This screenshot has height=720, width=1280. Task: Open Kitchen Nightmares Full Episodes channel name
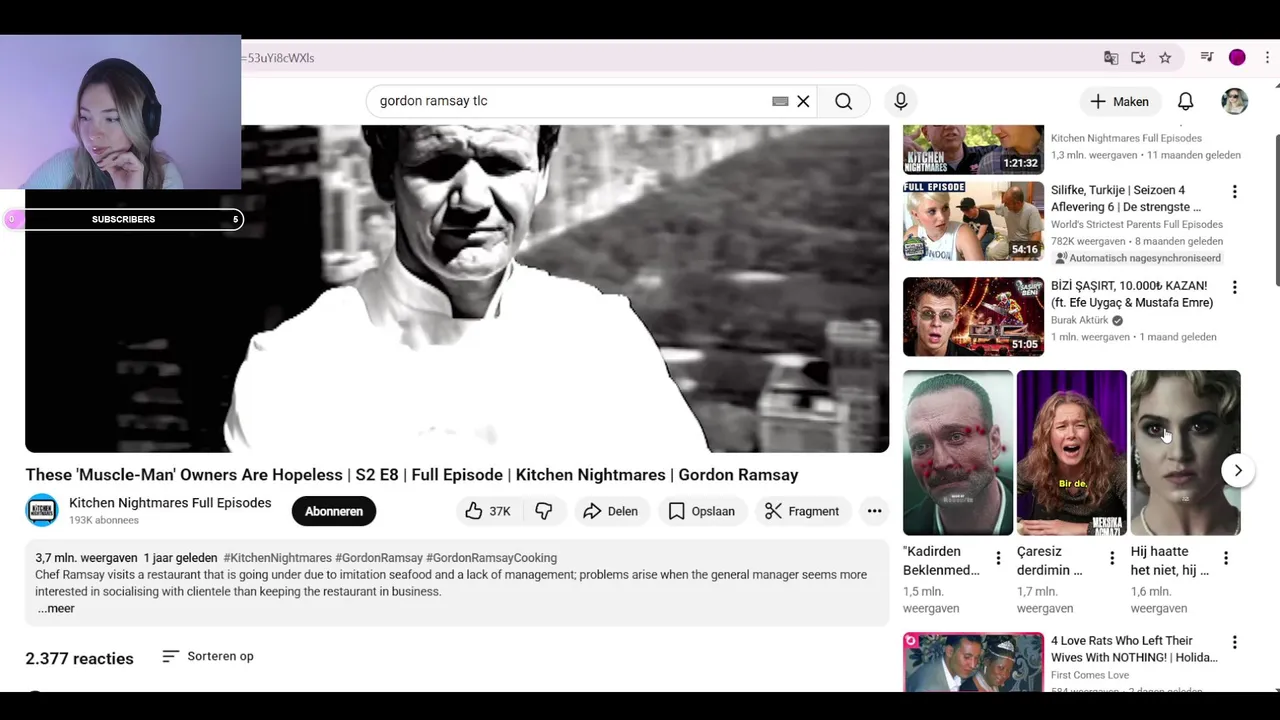click(170, 503)
